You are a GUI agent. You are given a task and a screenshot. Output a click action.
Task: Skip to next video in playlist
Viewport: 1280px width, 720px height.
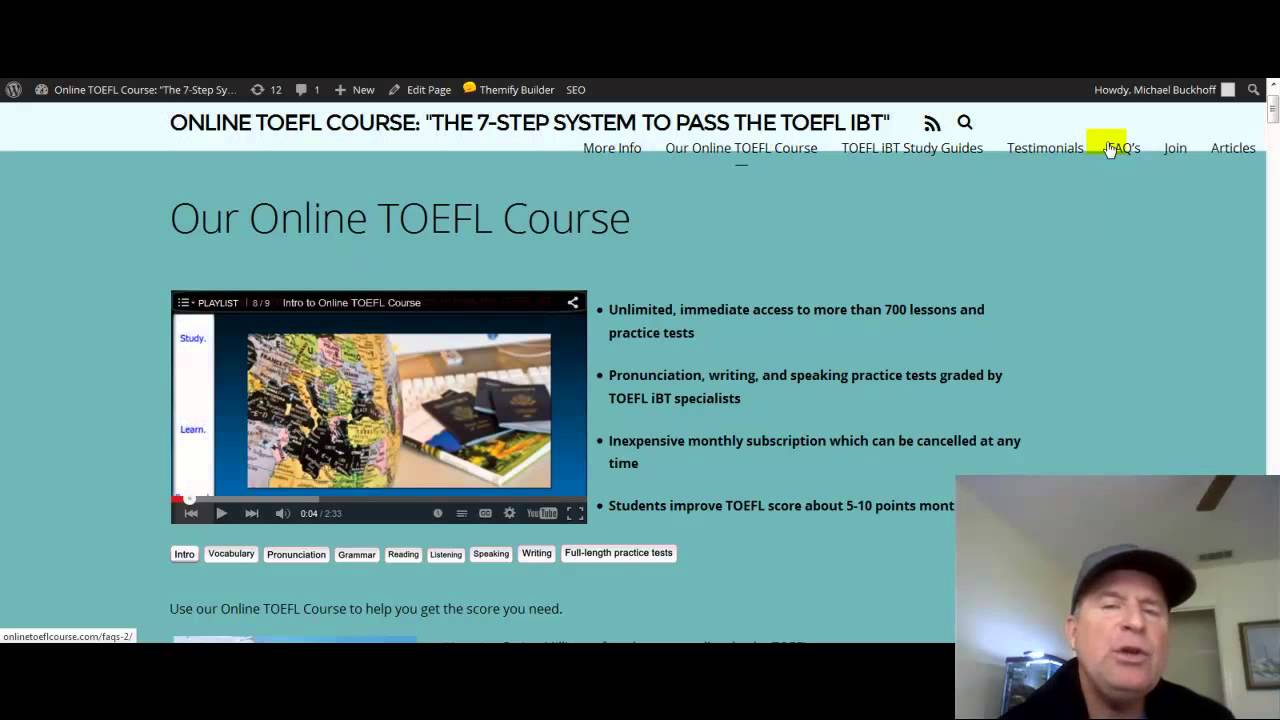pos(252,513)
